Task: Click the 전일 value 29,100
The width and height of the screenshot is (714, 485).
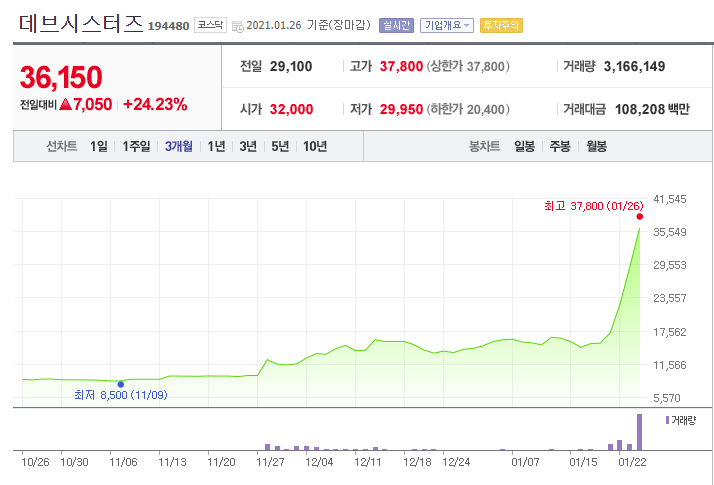Action: [x=291, y=66]
